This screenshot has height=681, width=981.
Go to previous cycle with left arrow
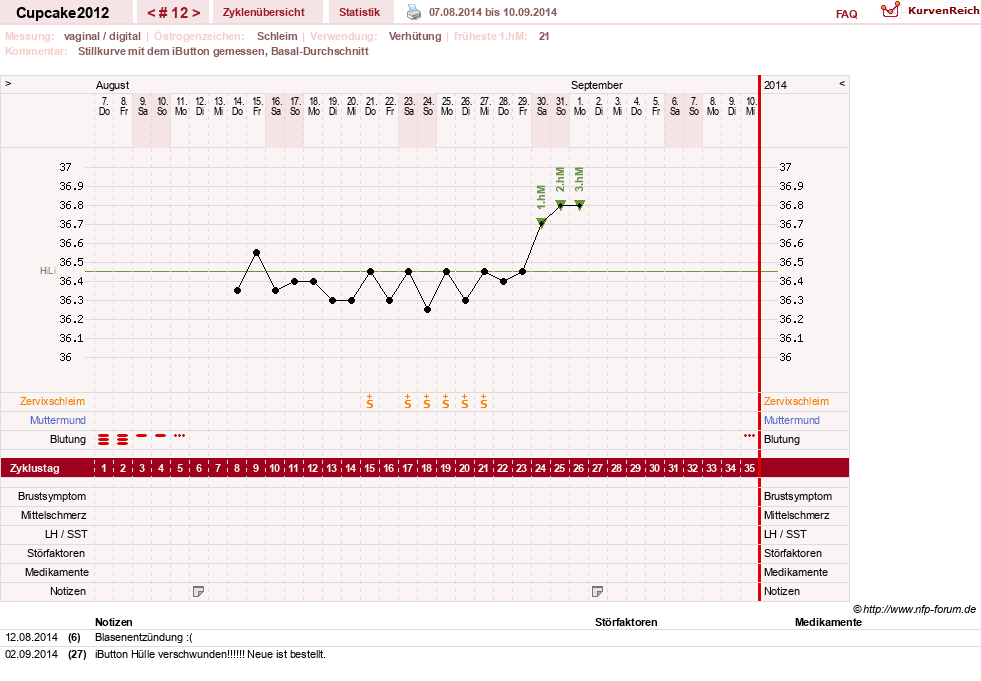151,13
